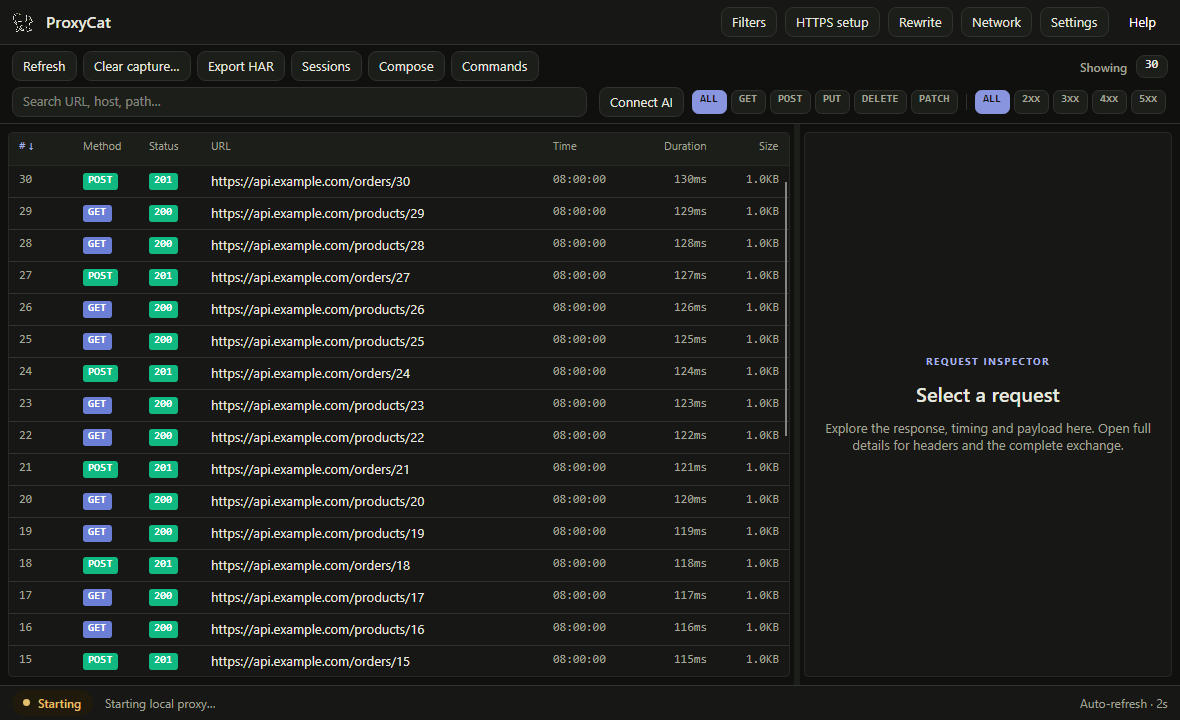The image size is (1180, 720).
Task: Open the Sessions list
Action: point(326,66)
